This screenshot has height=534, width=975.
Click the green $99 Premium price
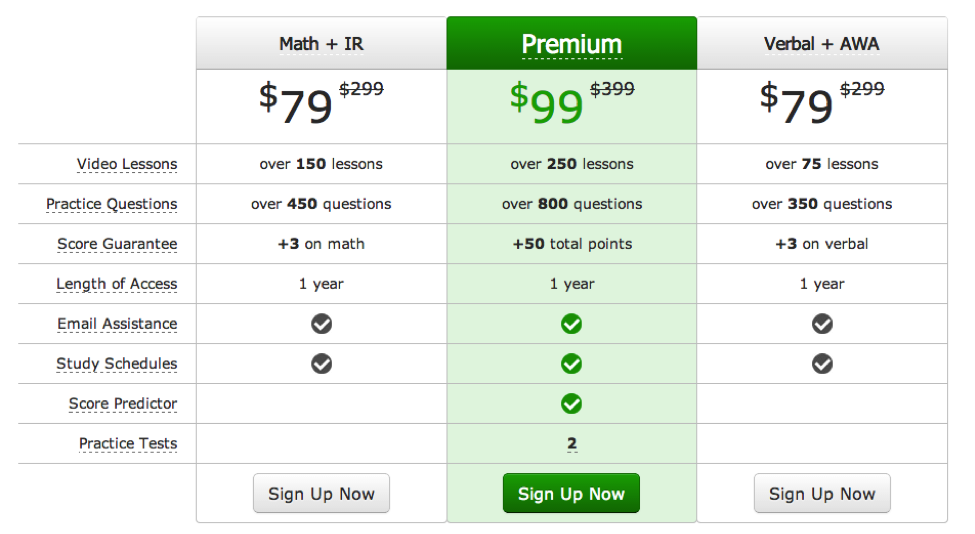point(547,103)
